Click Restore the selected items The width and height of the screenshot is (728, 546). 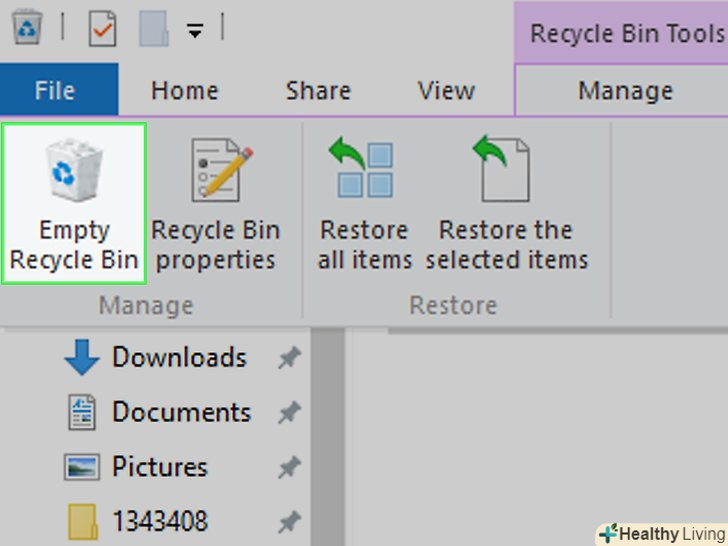pyautogui.click(x=507, y=203)
